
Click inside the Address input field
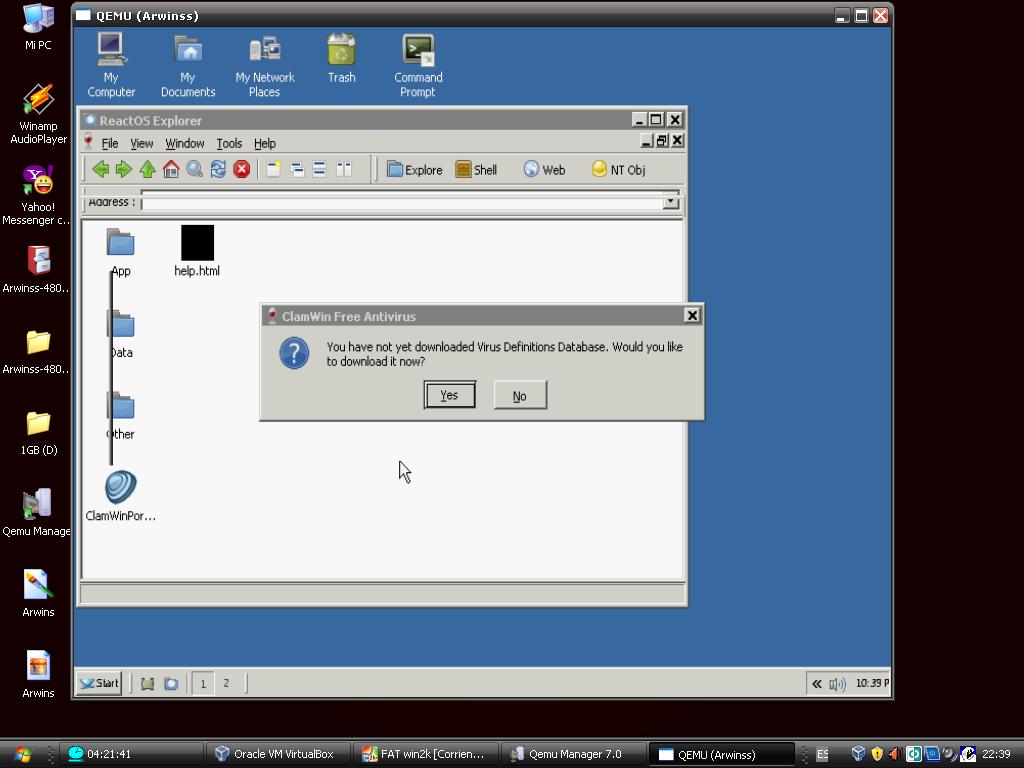400,203
